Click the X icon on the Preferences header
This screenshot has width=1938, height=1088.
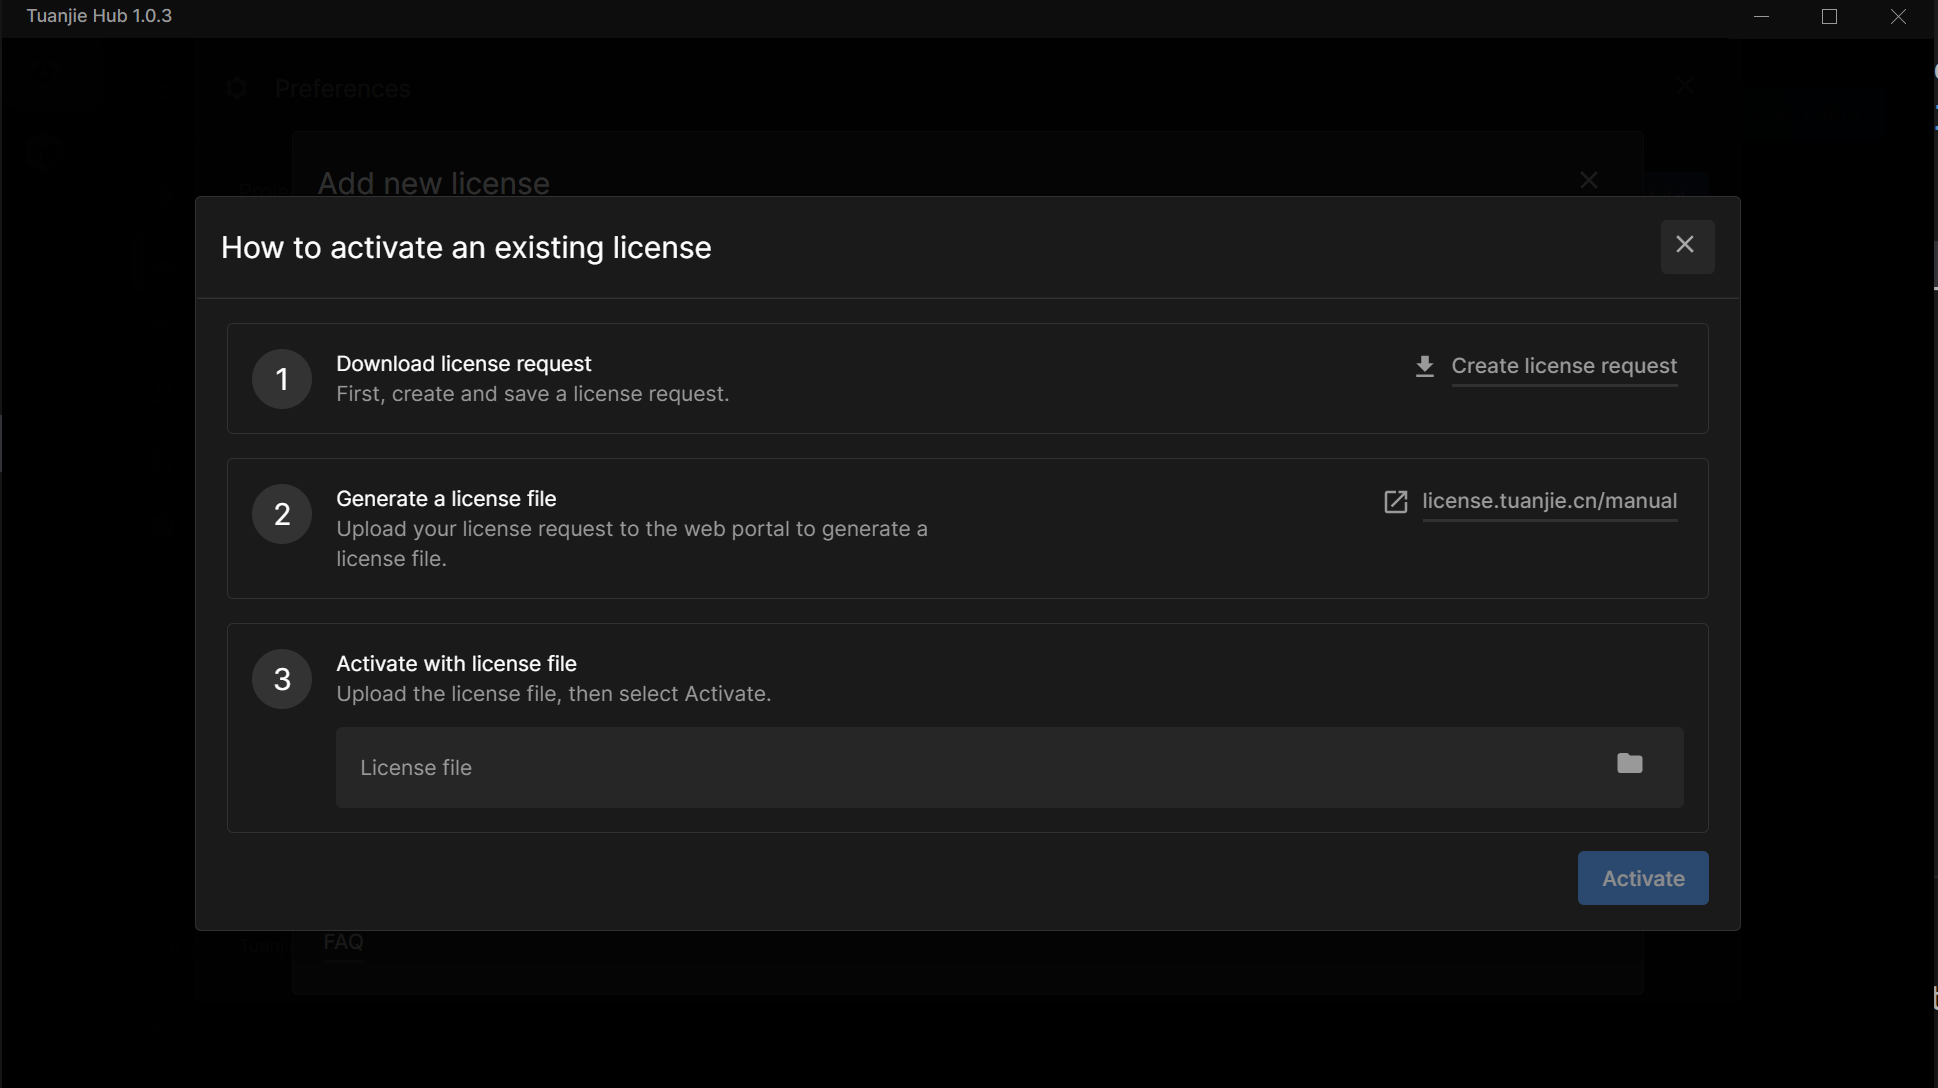coord(1686,86)
